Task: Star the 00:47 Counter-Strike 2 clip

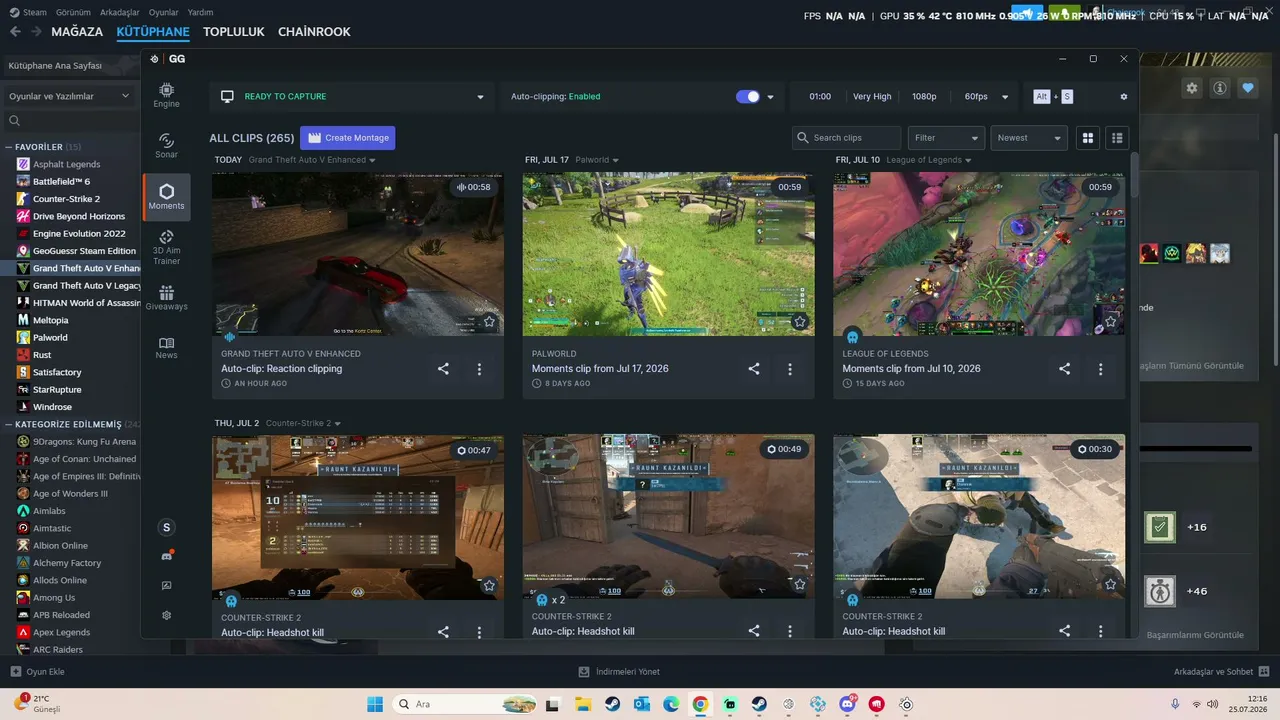Action: [489, 585]
